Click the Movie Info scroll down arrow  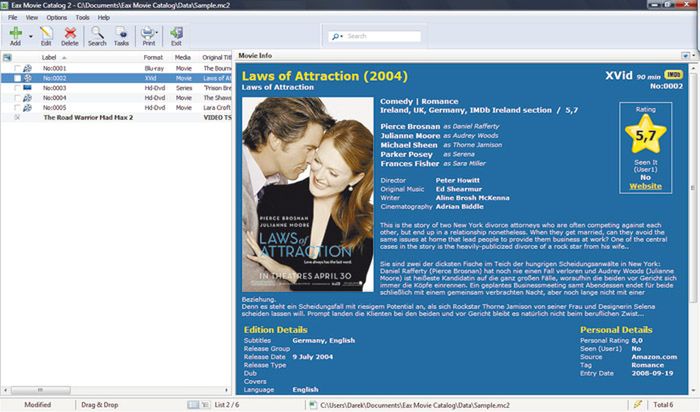tap(693, 391)
